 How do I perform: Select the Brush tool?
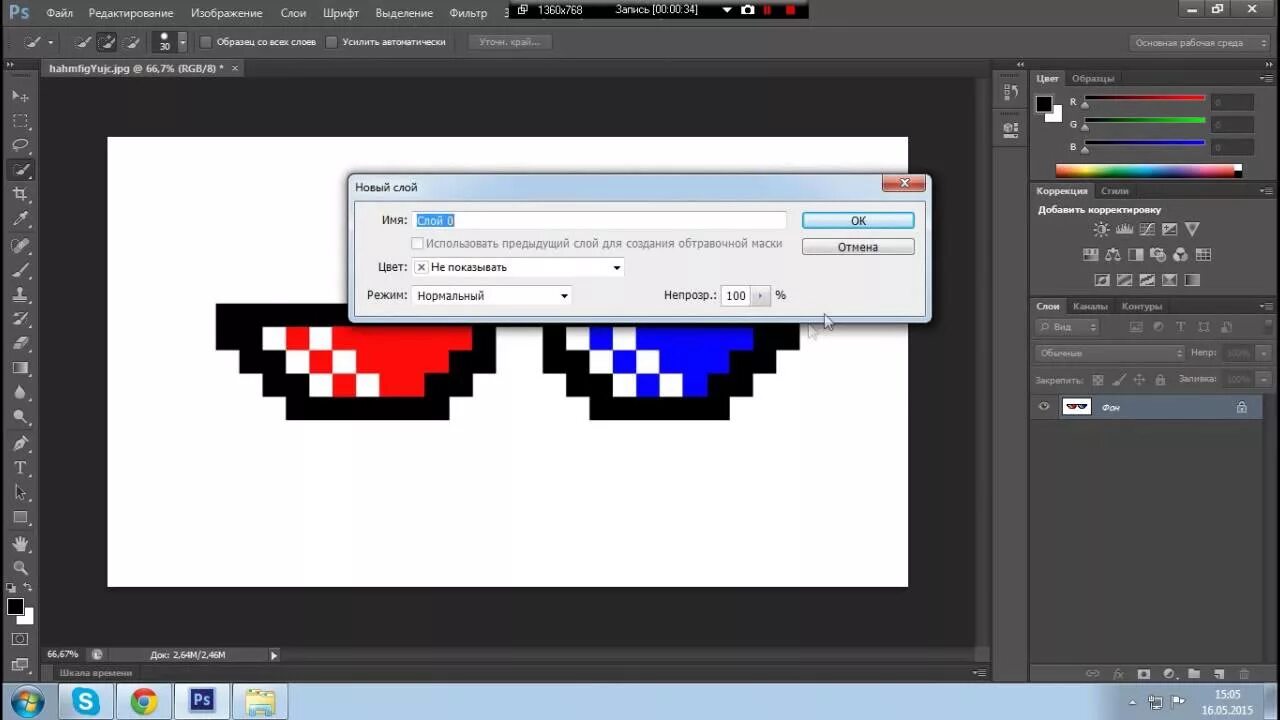[20, 270]
